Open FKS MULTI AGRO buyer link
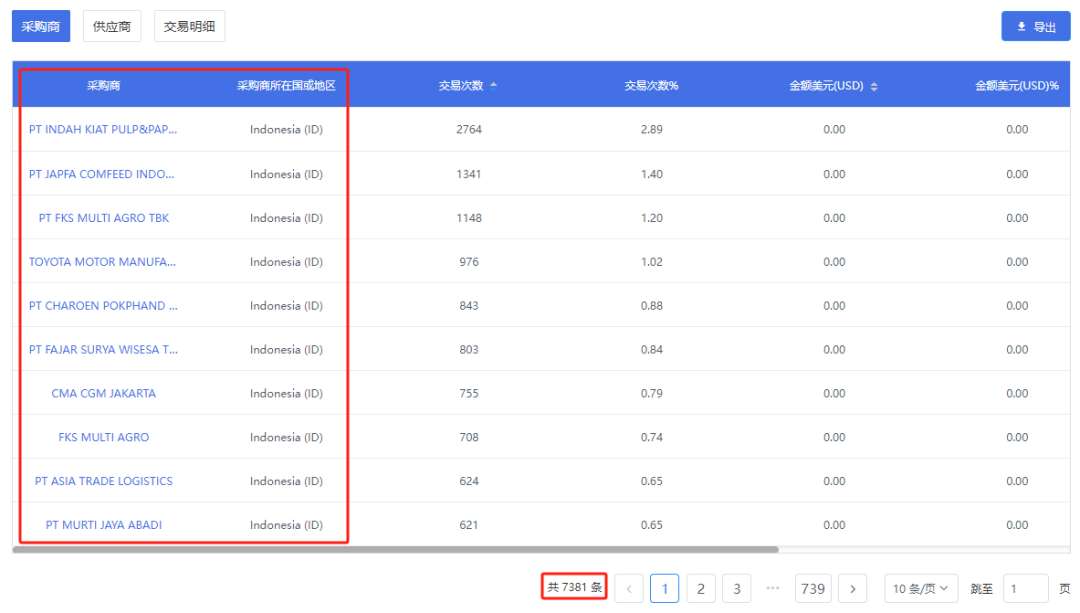Image resolution: width=1080 pixels, height=613 pixels. click(x=103, y=437)
